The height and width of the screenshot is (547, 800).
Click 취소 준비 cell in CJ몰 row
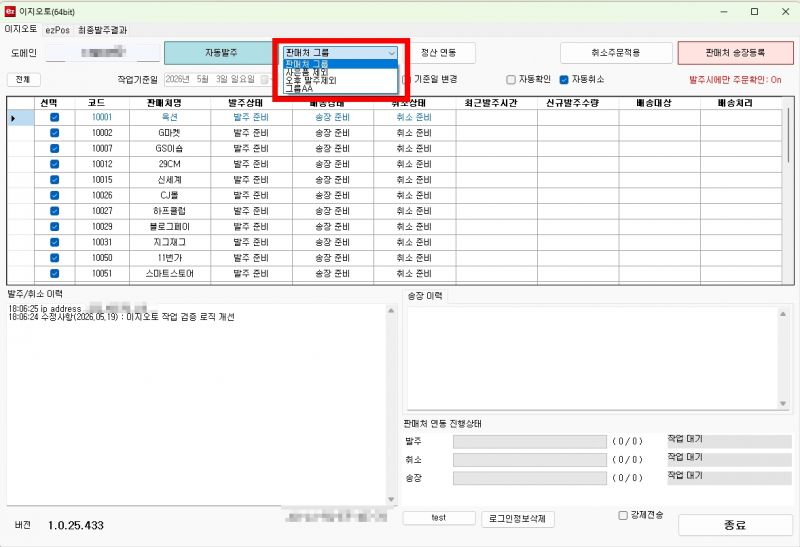pos(414,195)
